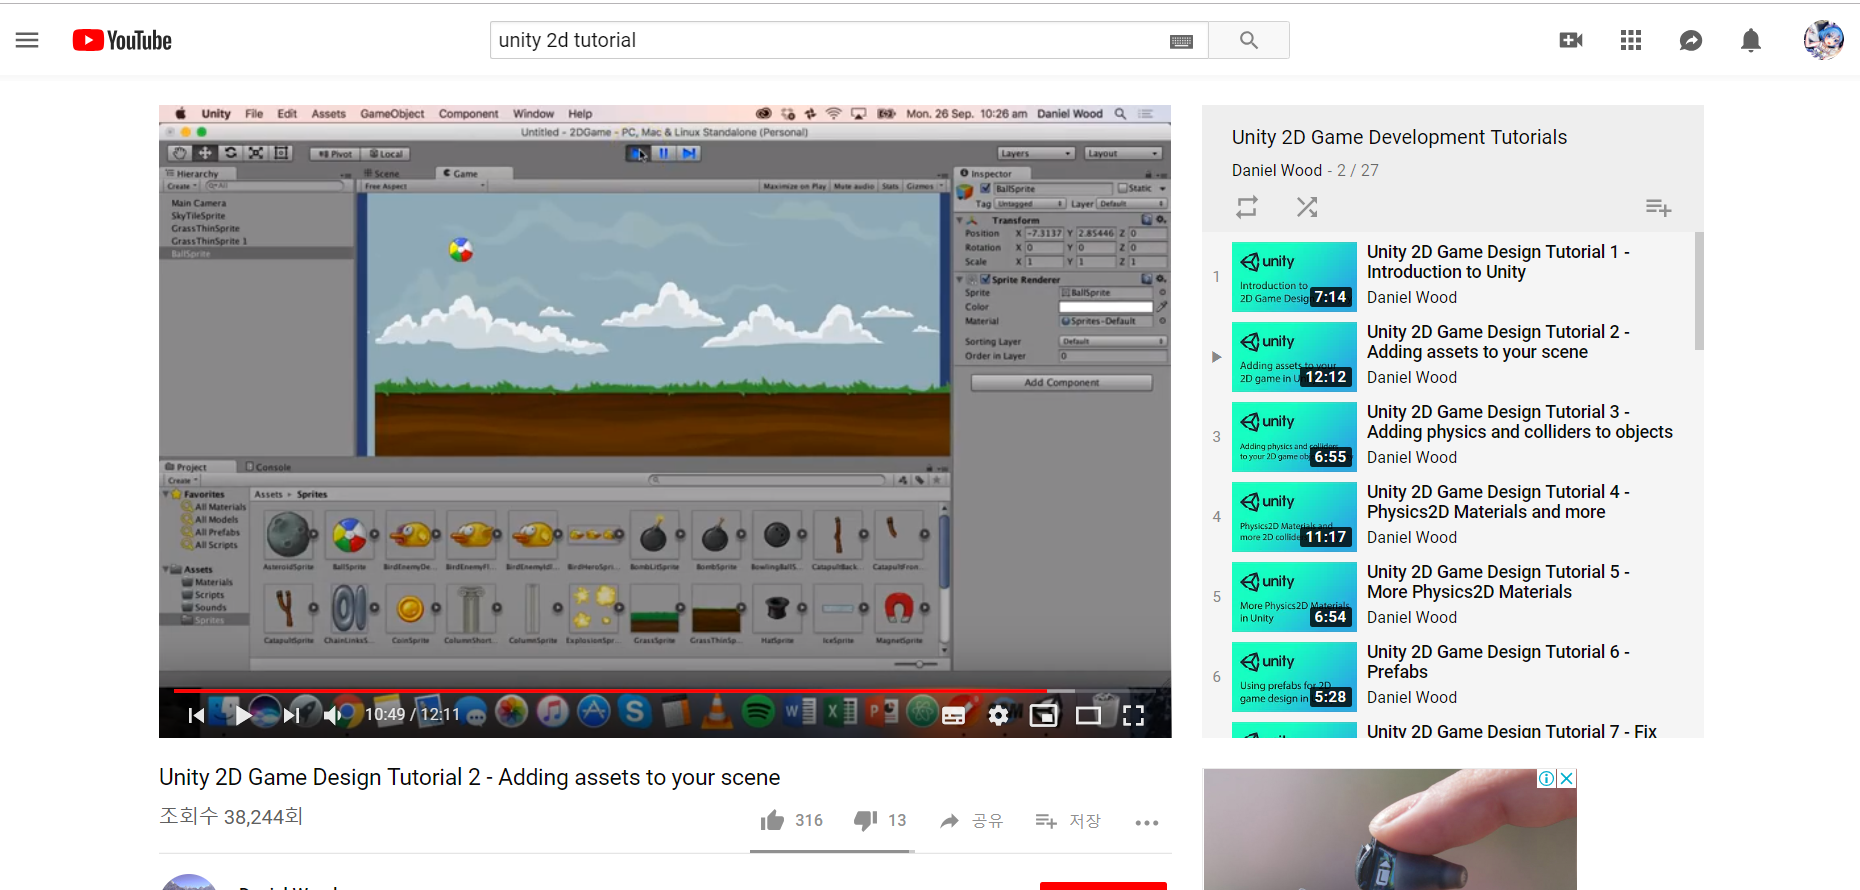Click the player time '10:49 / 12:11'
This screenshot has width=1860, height=890.
click(x=412, y=714)
